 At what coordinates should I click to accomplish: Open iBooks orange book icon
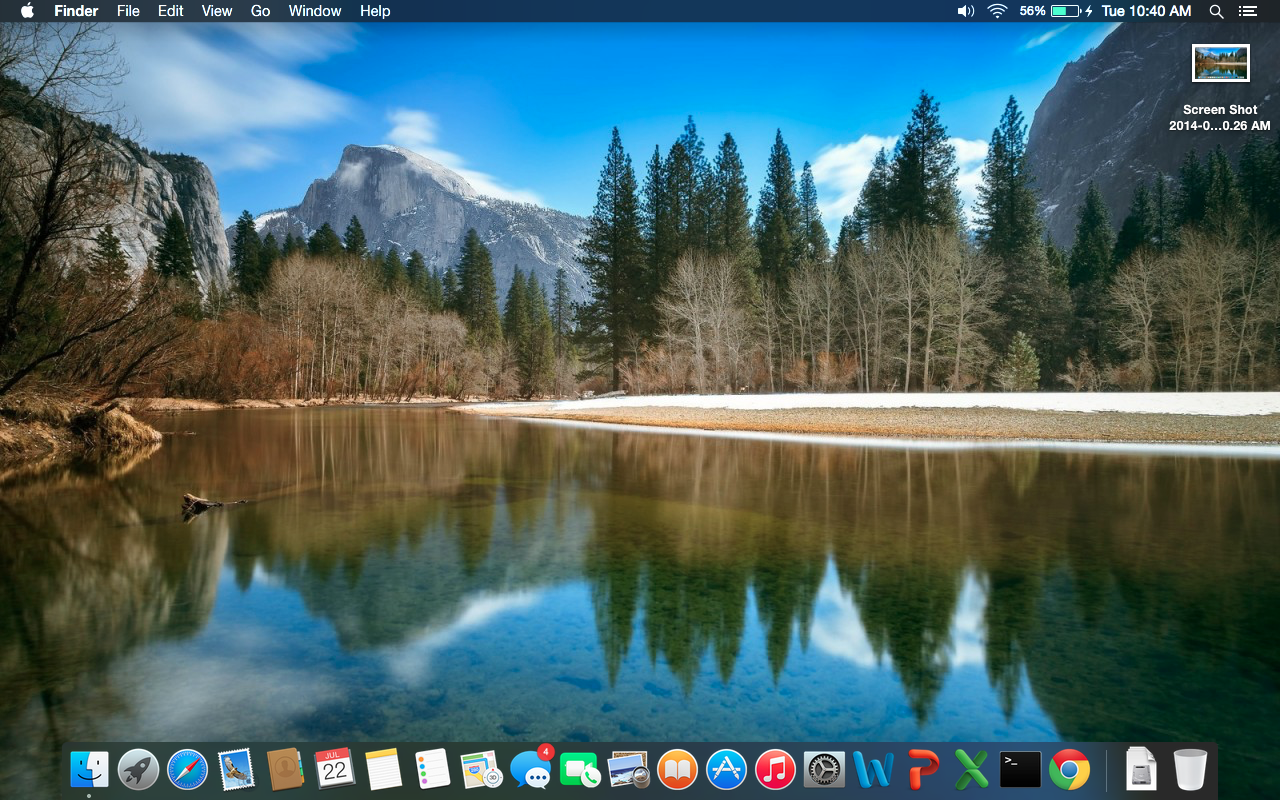(677, 770)
